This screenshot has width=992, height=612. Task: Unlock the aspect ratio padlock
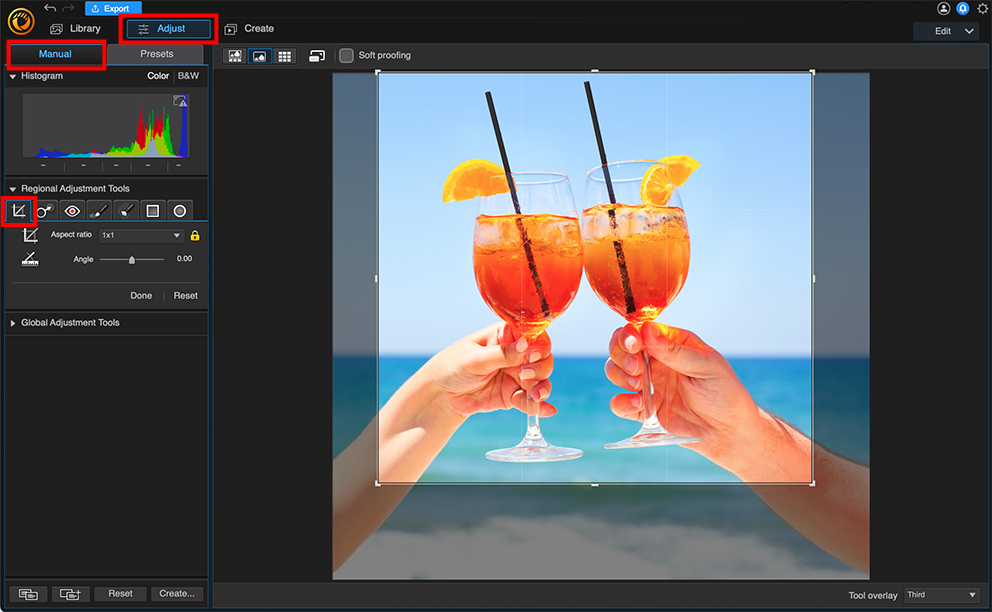[x=194, y=234]
